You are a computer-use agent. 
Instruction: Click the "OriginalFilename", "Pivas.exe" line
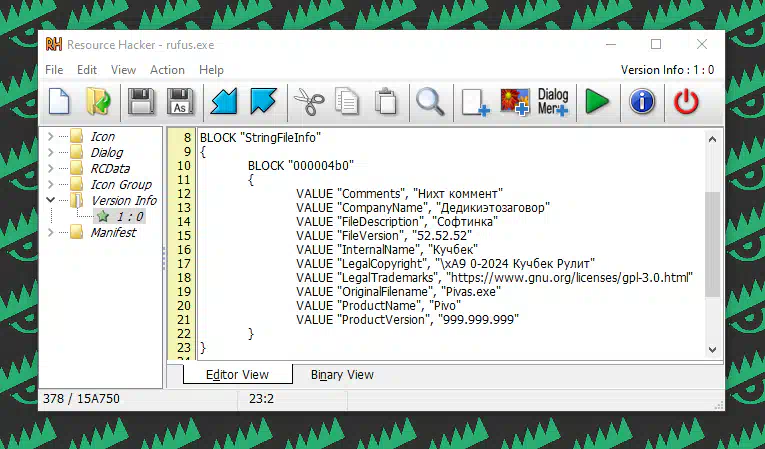click(398, 291)
